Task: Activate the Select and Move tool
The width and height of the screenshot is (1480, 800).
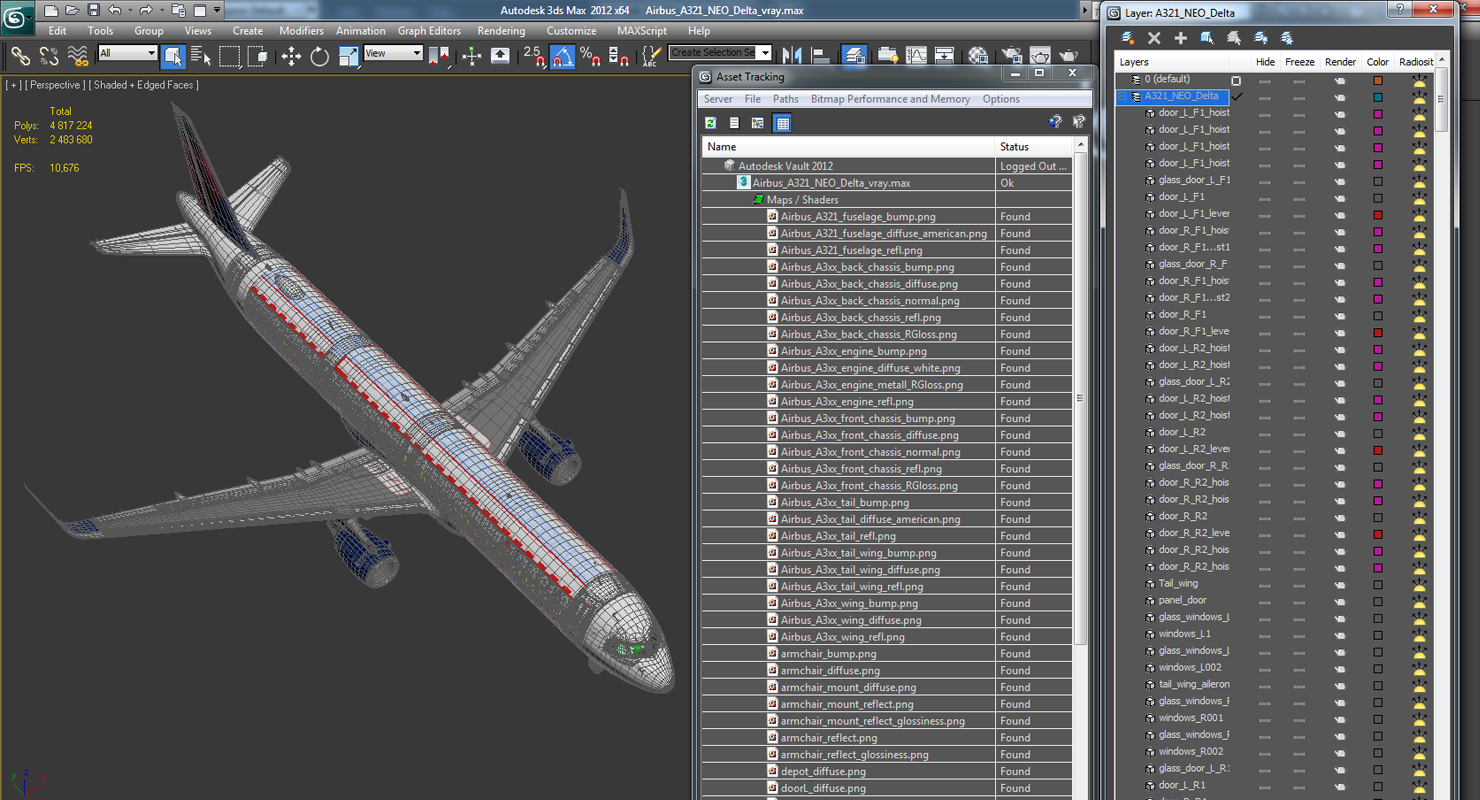Action: pos(291,56)
